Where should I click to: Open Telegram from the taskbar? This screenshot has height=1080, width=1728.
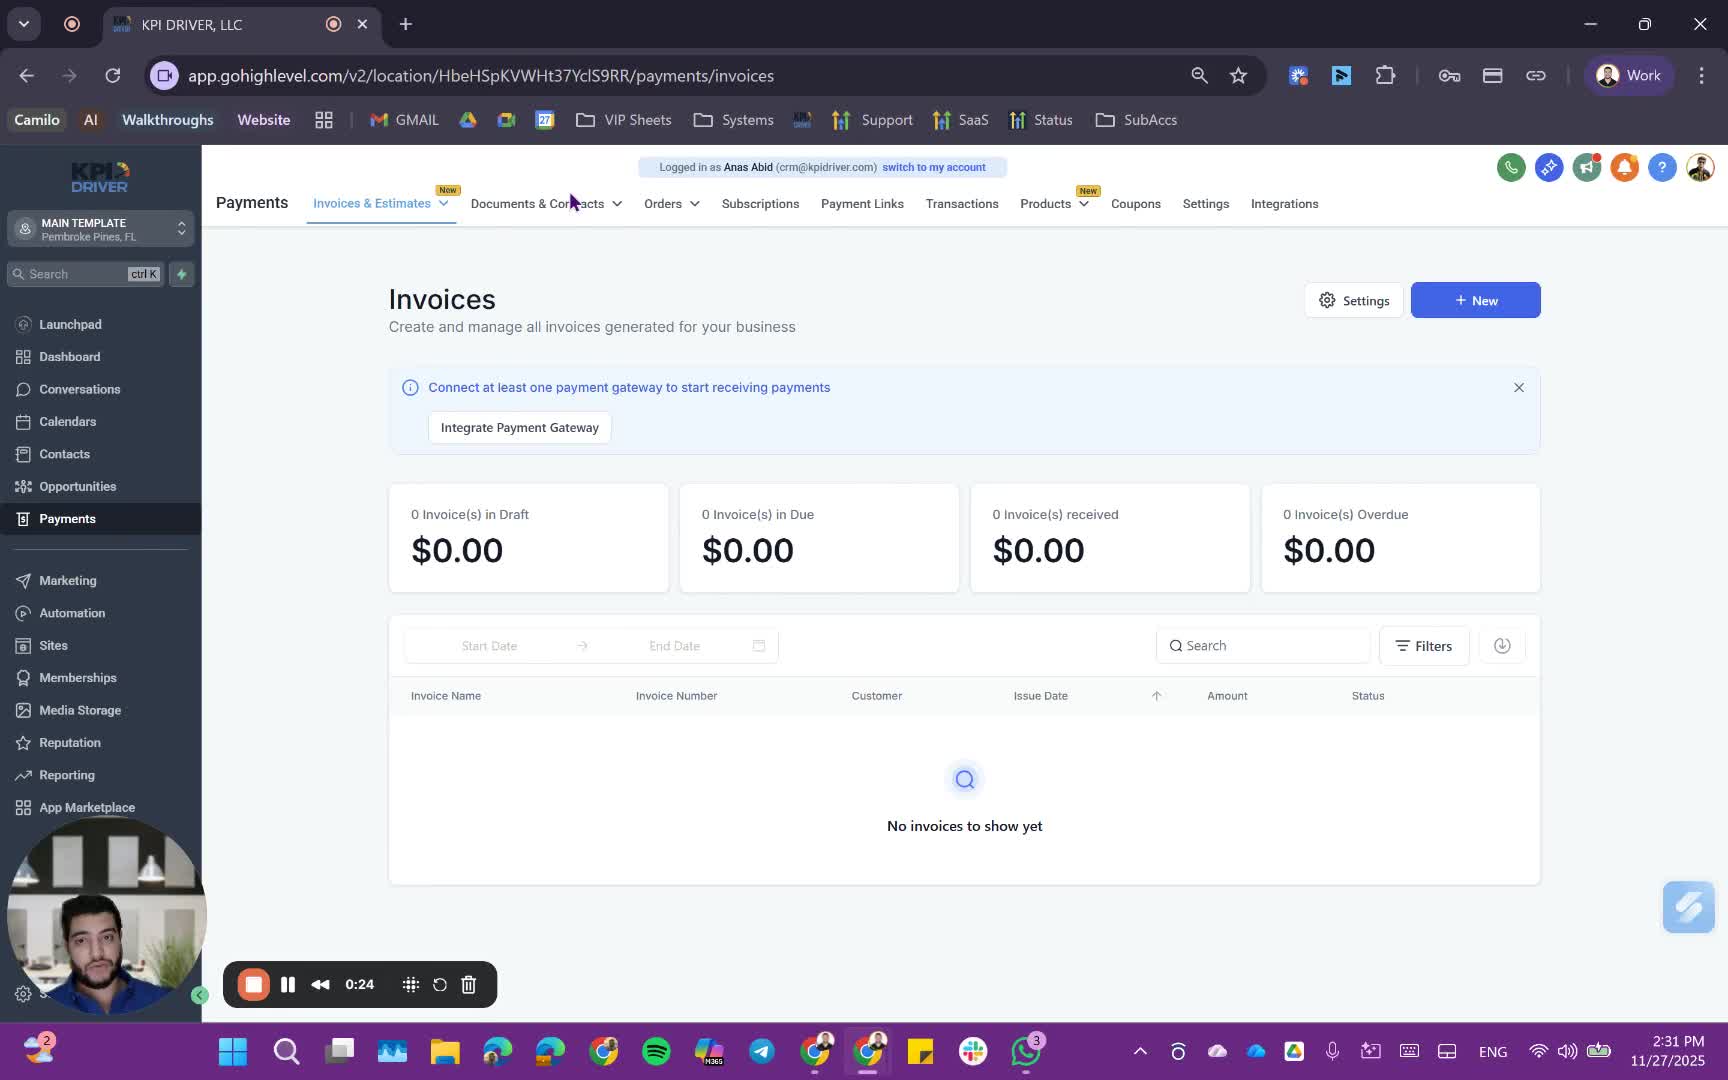pos(762,1051)
